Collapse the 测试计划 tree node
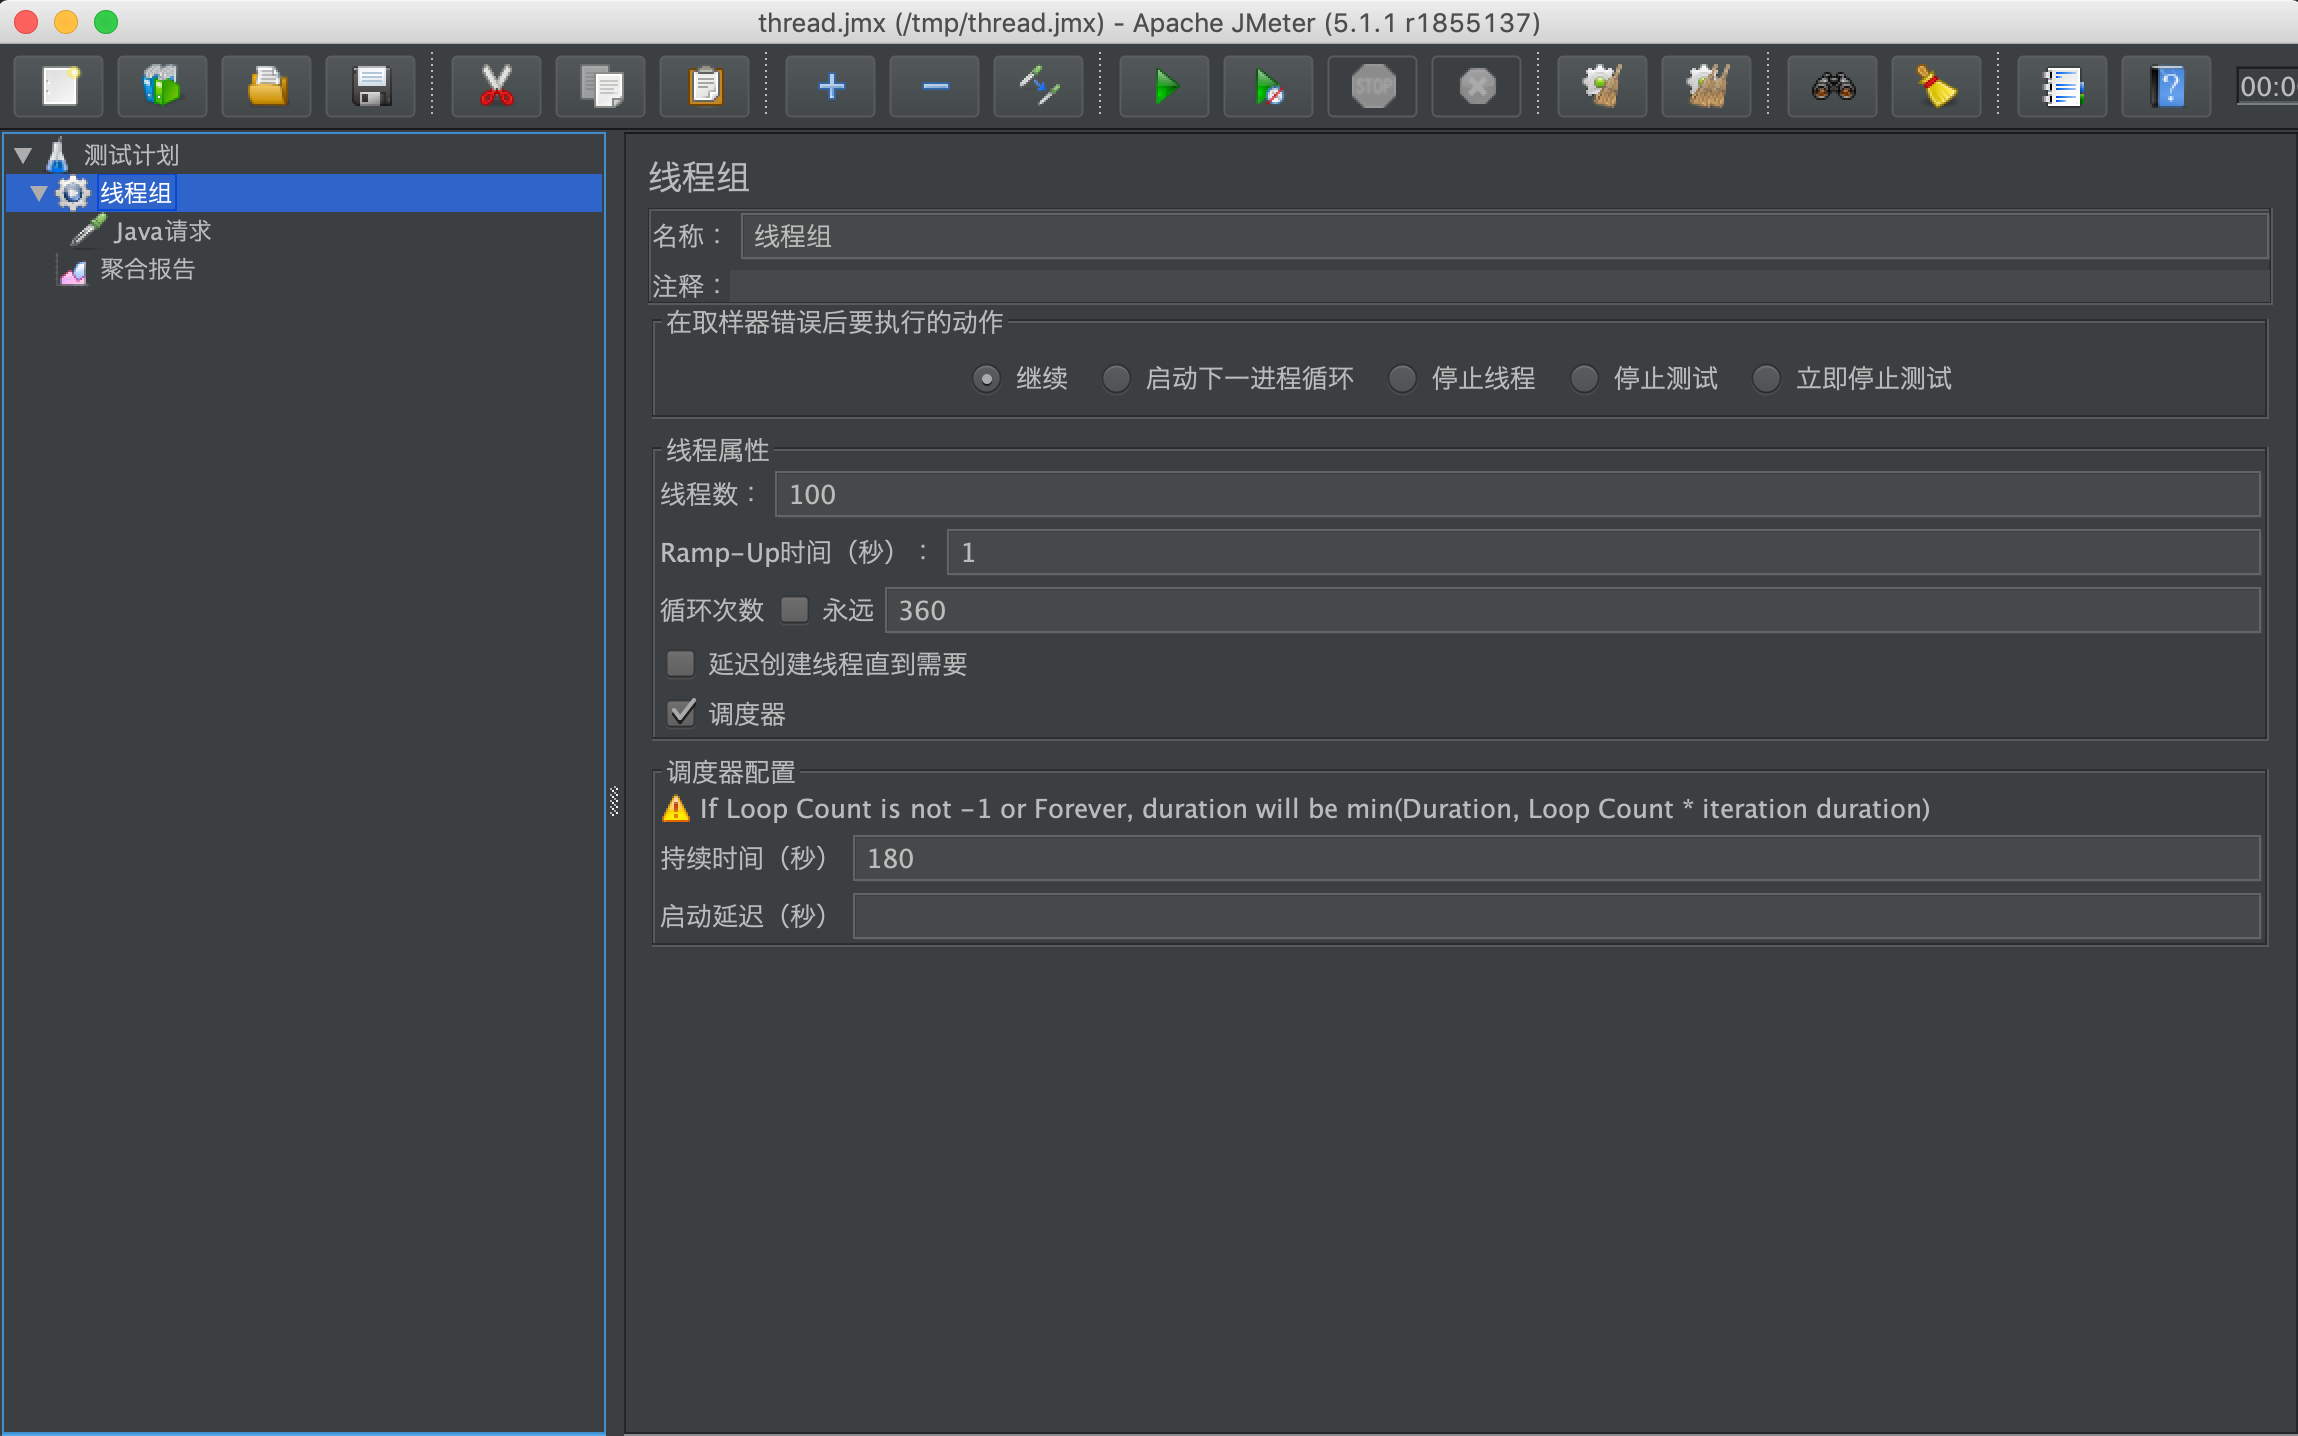 pos(24,155)
